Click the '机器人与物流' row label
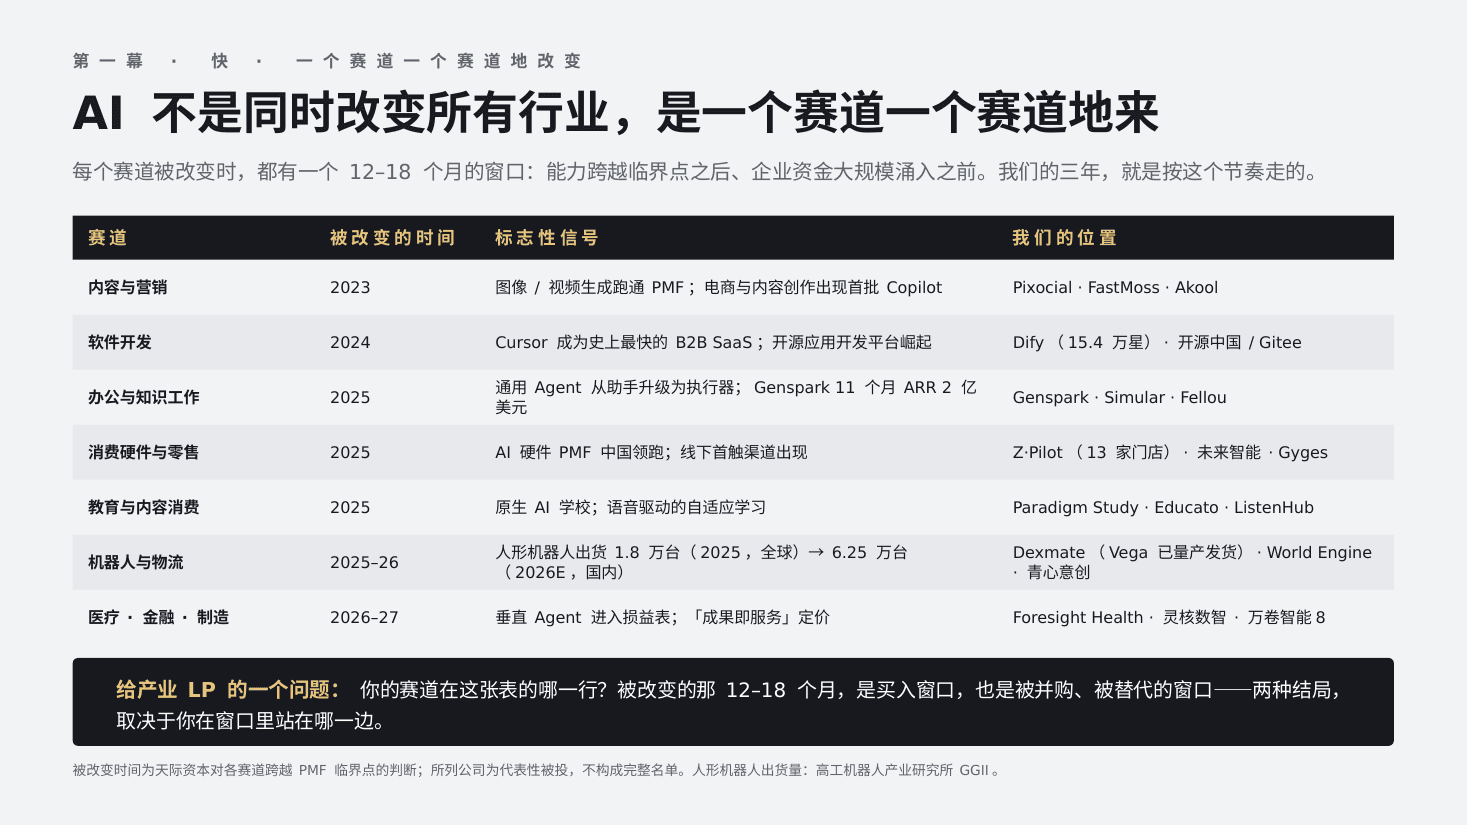1467x826 pixels. pyautogui.click(x=136, y=562)
